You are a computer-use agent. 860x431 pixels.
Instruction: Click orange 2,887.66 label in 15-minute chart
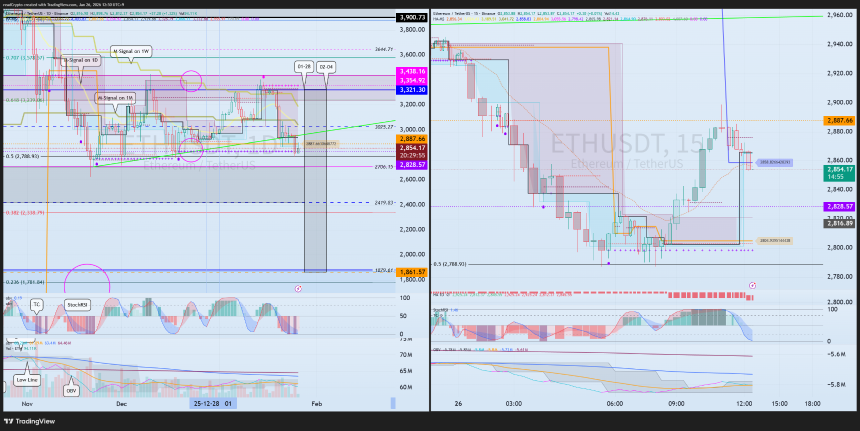[839, 120]
